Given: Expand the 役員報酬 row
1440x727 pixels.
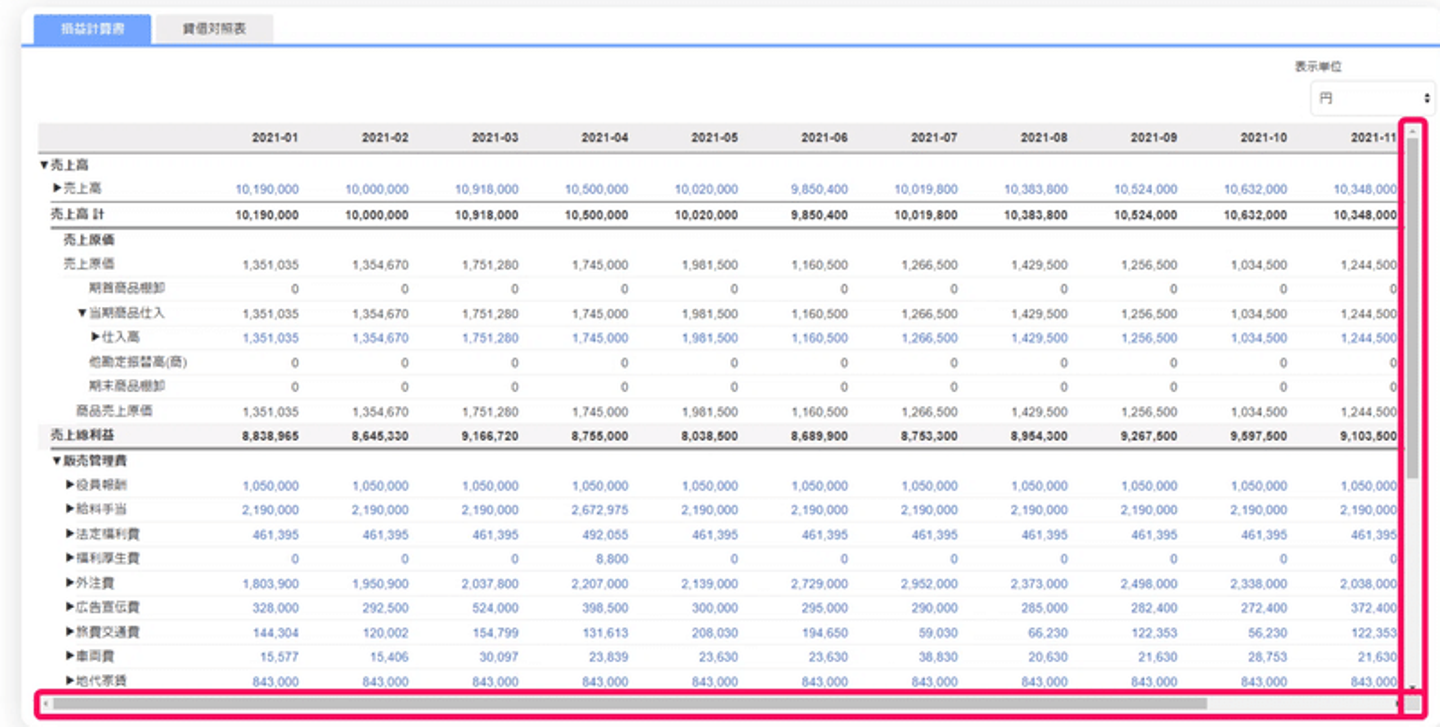Looking at the screenshot, I should pos(70,485).
